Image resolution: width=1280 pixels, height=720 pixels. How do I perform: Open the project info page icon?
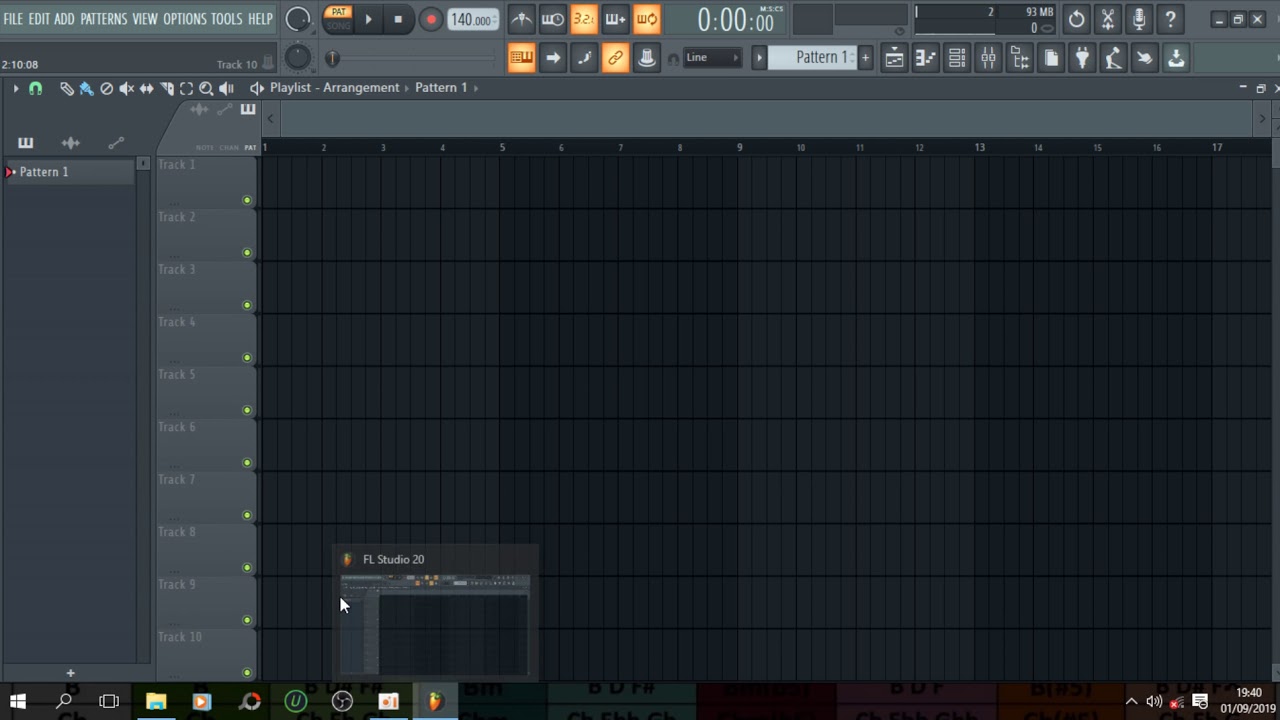(1051, 58)
